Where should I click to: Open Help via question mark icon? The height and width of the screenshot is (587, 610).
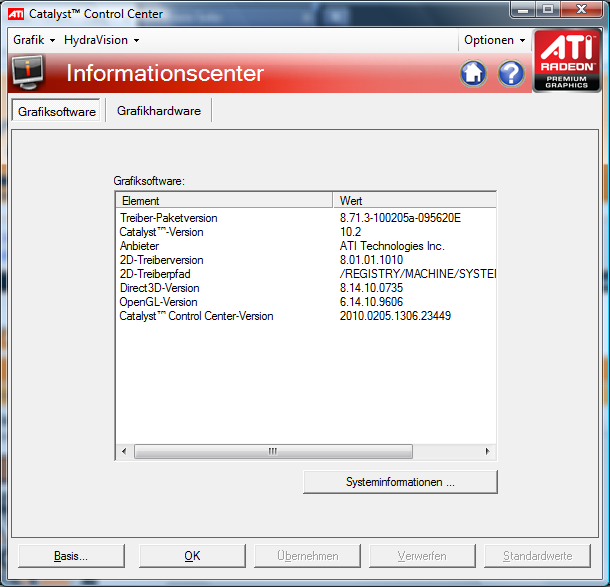click(511, 73)
